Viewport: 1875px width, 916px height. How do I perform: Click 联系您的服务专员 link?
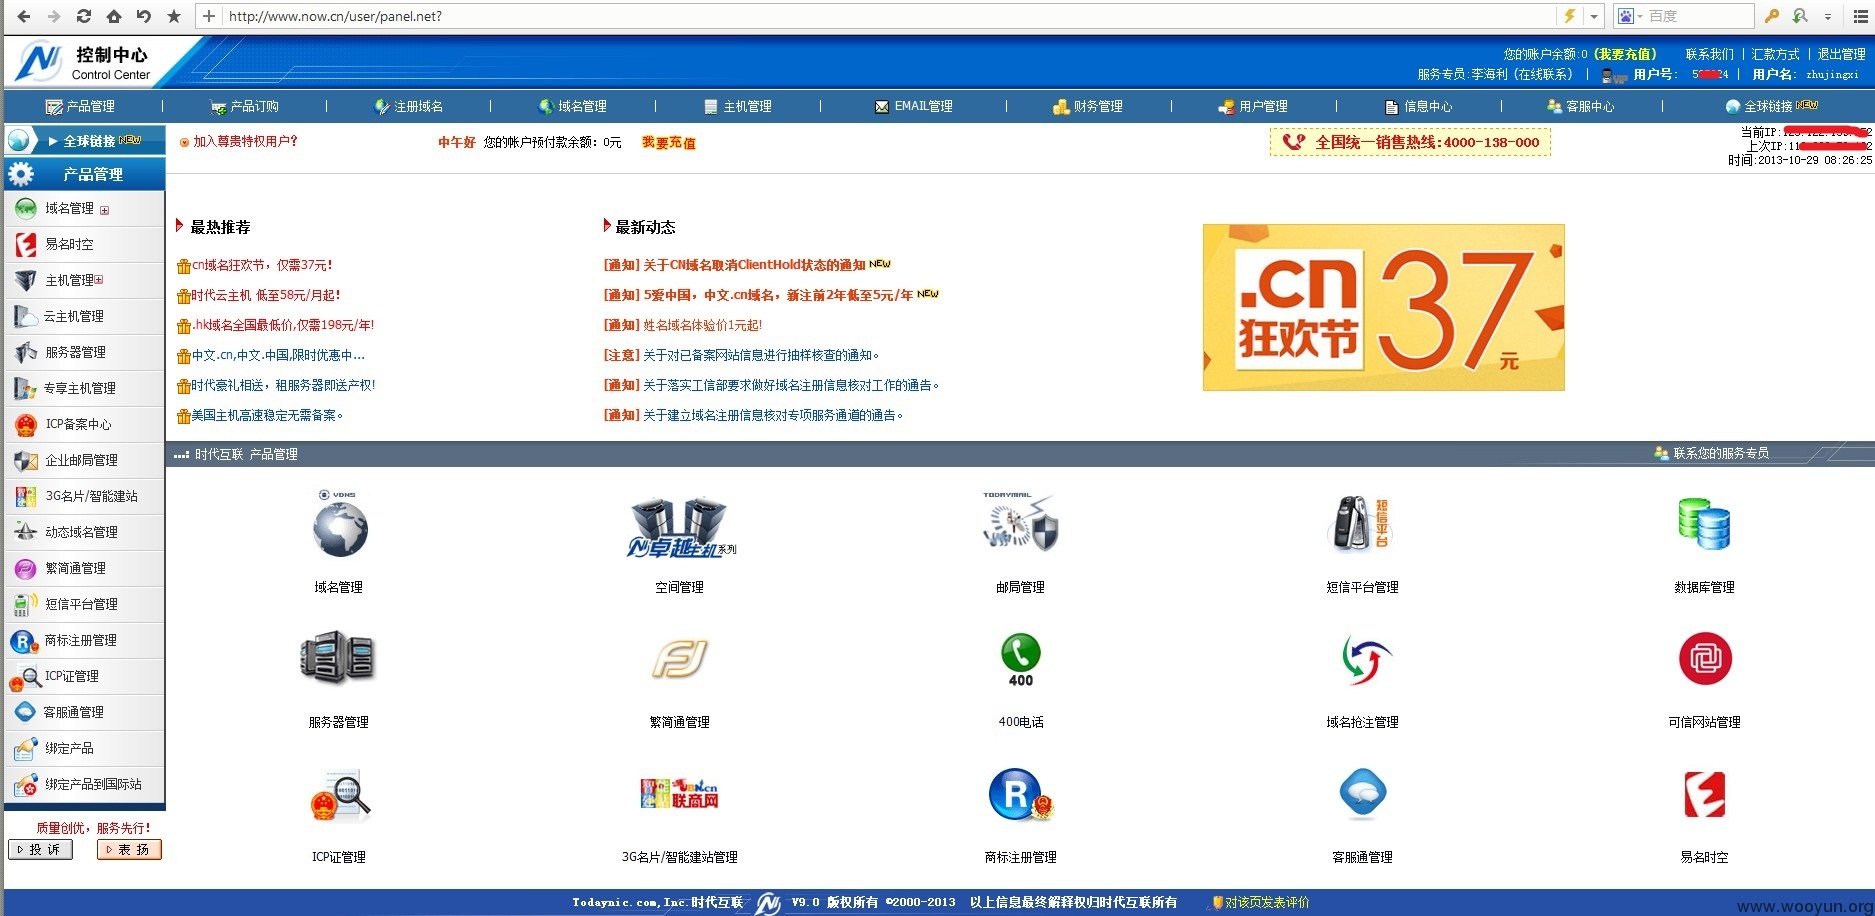click(1721, 453)
